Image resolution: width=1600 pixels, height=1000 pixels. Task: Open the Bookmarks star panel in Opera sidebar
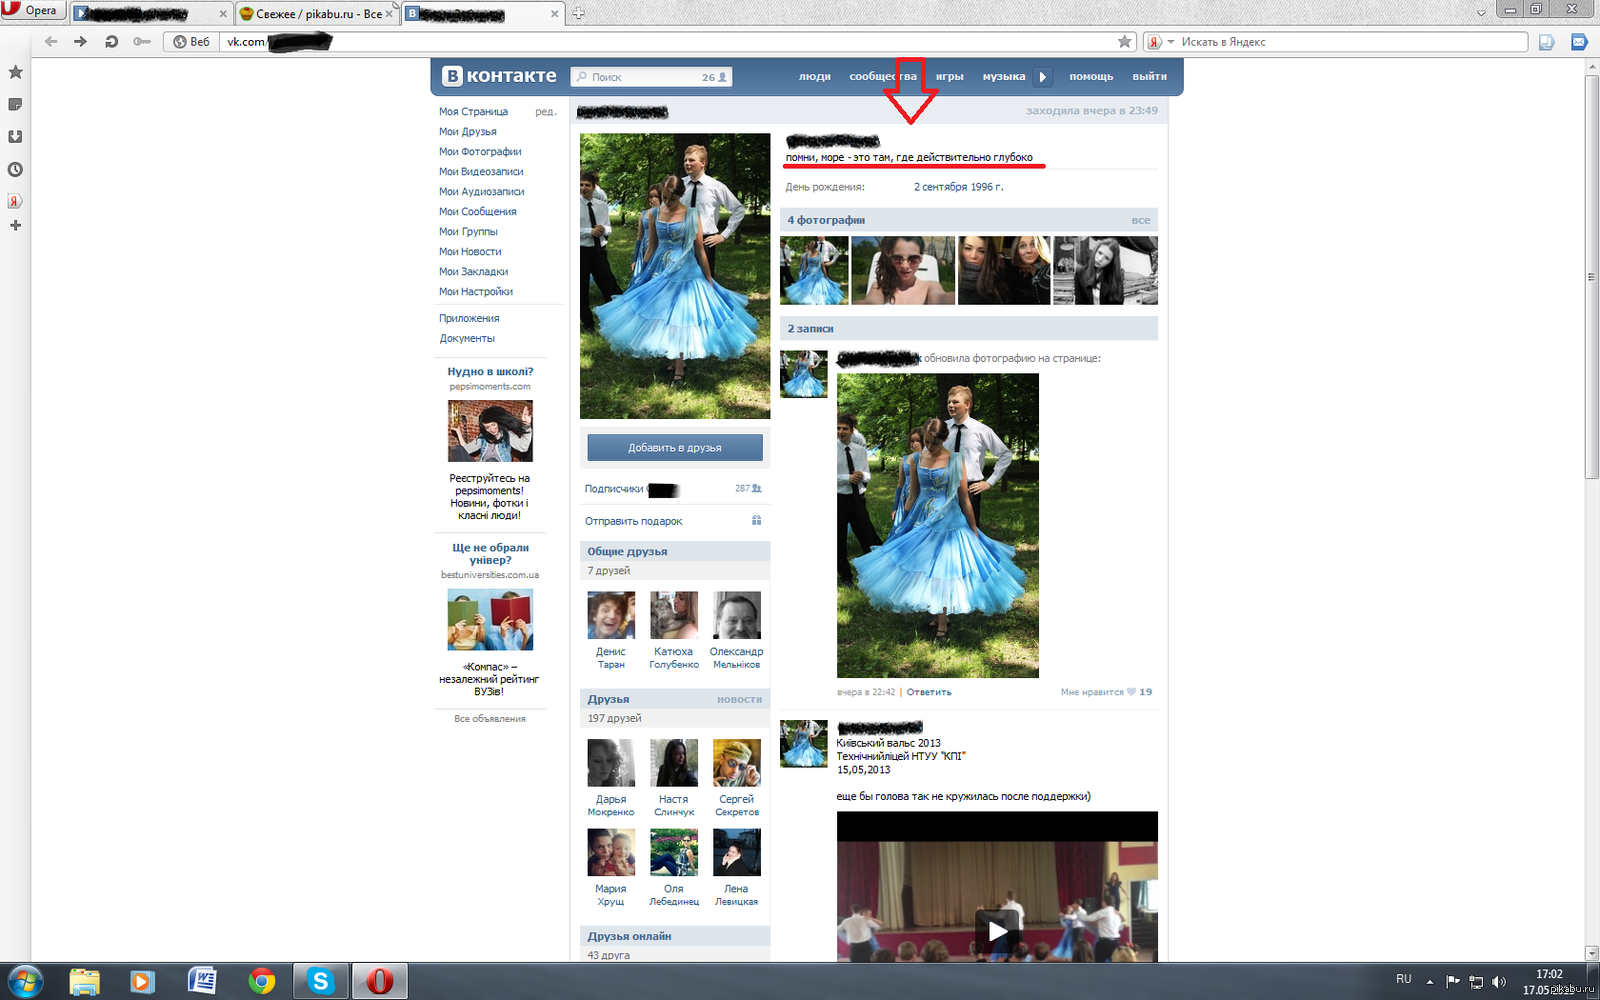click(x=15, y=72)
